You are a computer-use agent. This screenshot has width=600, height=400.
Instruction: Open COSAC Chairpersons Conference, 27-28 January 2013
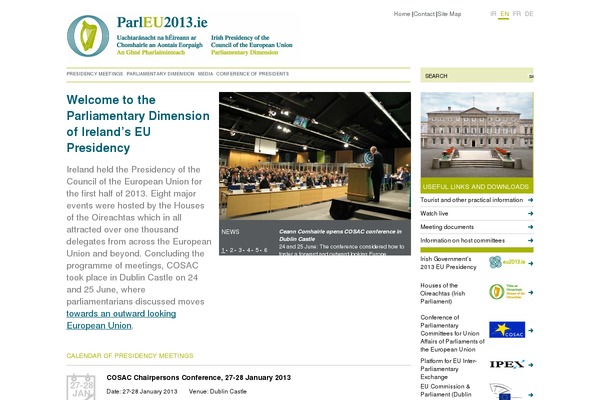(x=199, y=377)
